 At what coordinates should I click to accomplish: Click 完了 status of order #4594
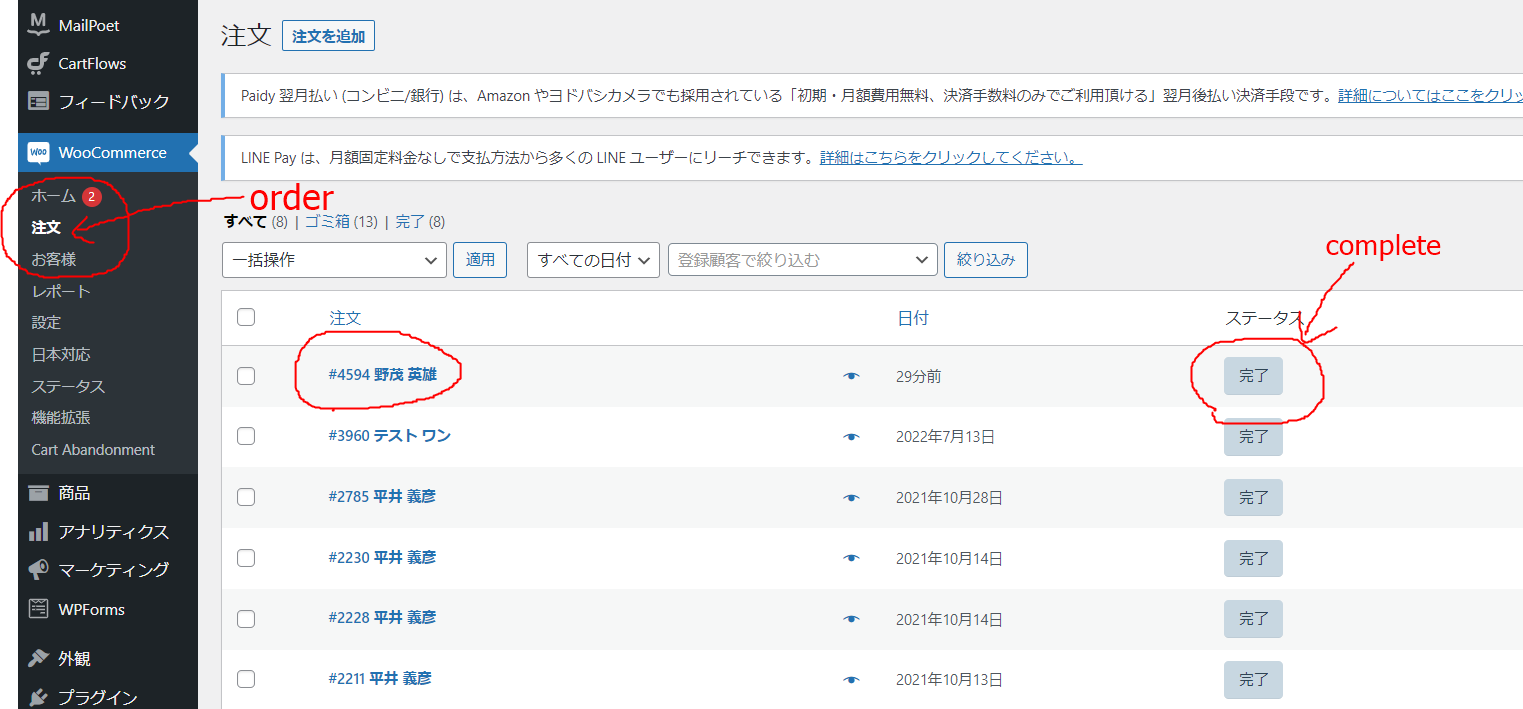point(1253,376)
